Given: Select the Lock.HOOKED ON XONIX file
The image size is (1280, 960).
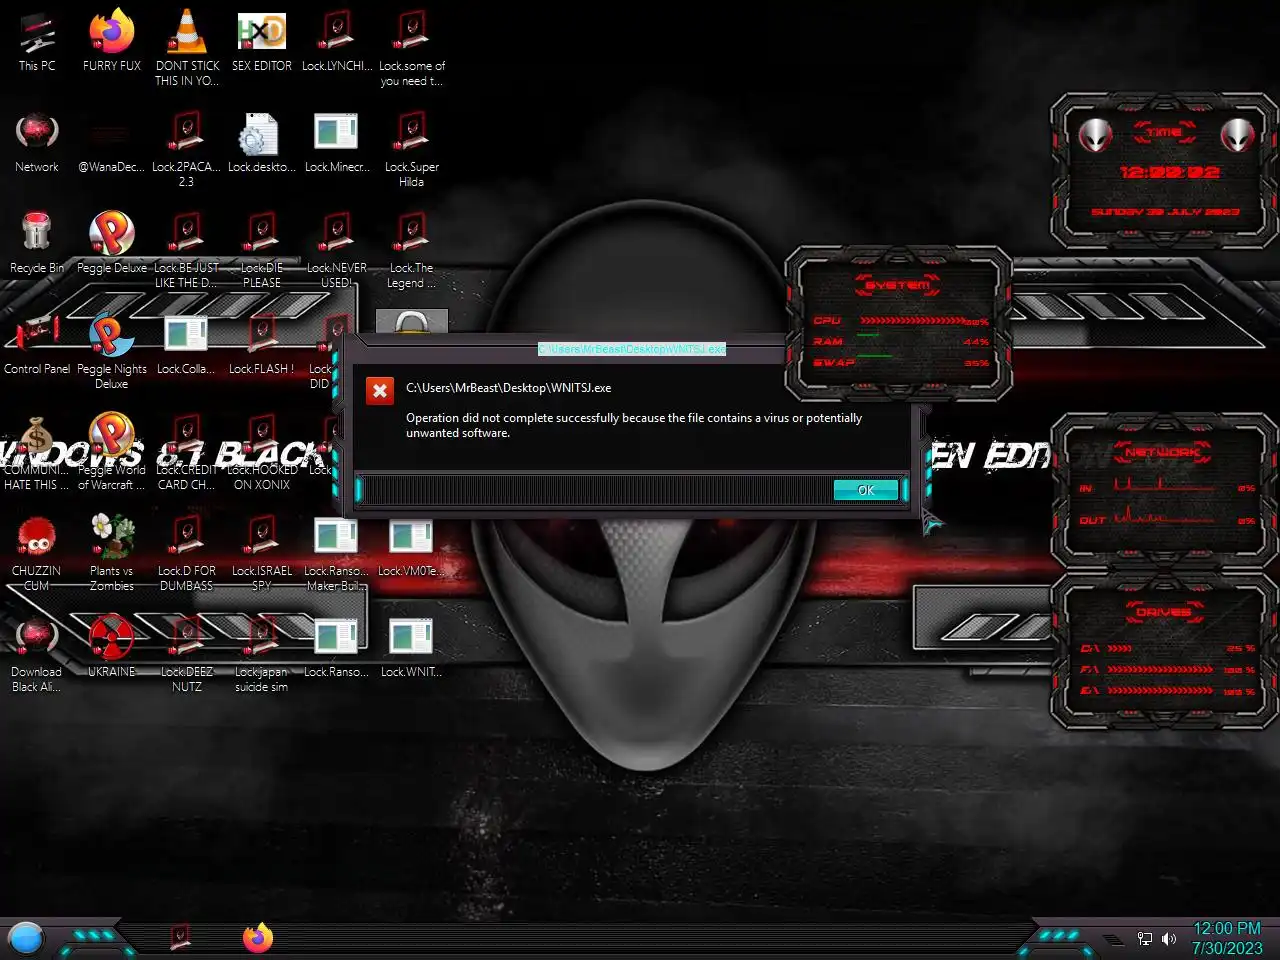Looking at the screenshot, I should 262,453.
